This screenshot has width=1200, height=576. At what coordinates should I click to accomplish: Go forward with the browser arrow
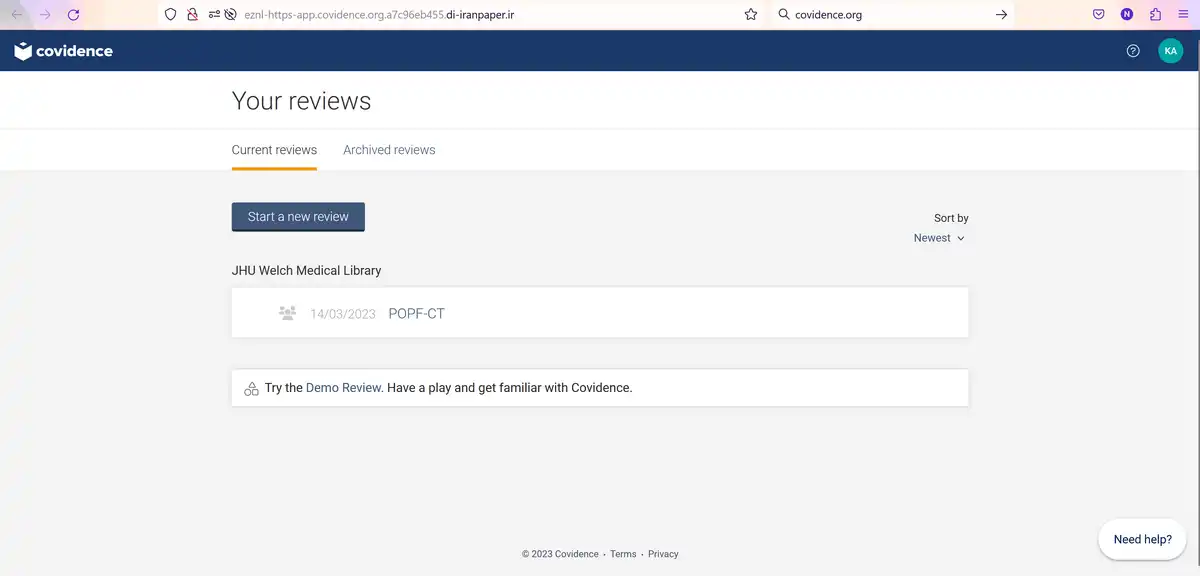[x=45, y=15]
